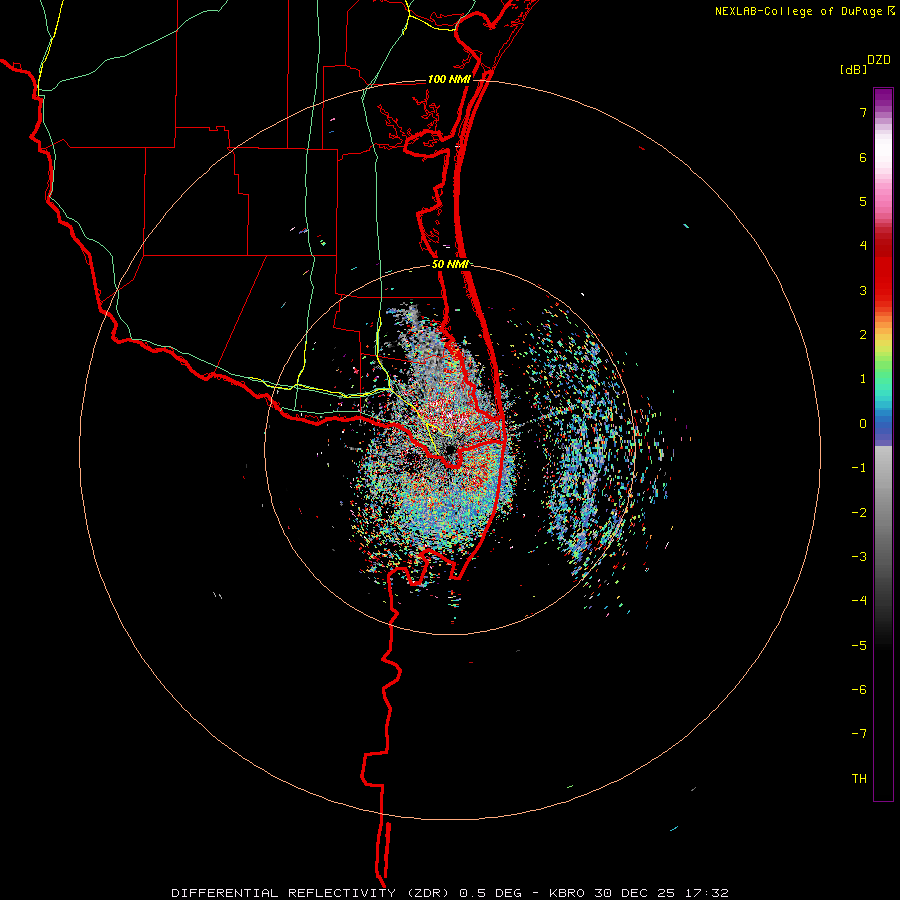Click the KBRO station identifier in caption
The image size is (900, 900).
coord(567,893)
